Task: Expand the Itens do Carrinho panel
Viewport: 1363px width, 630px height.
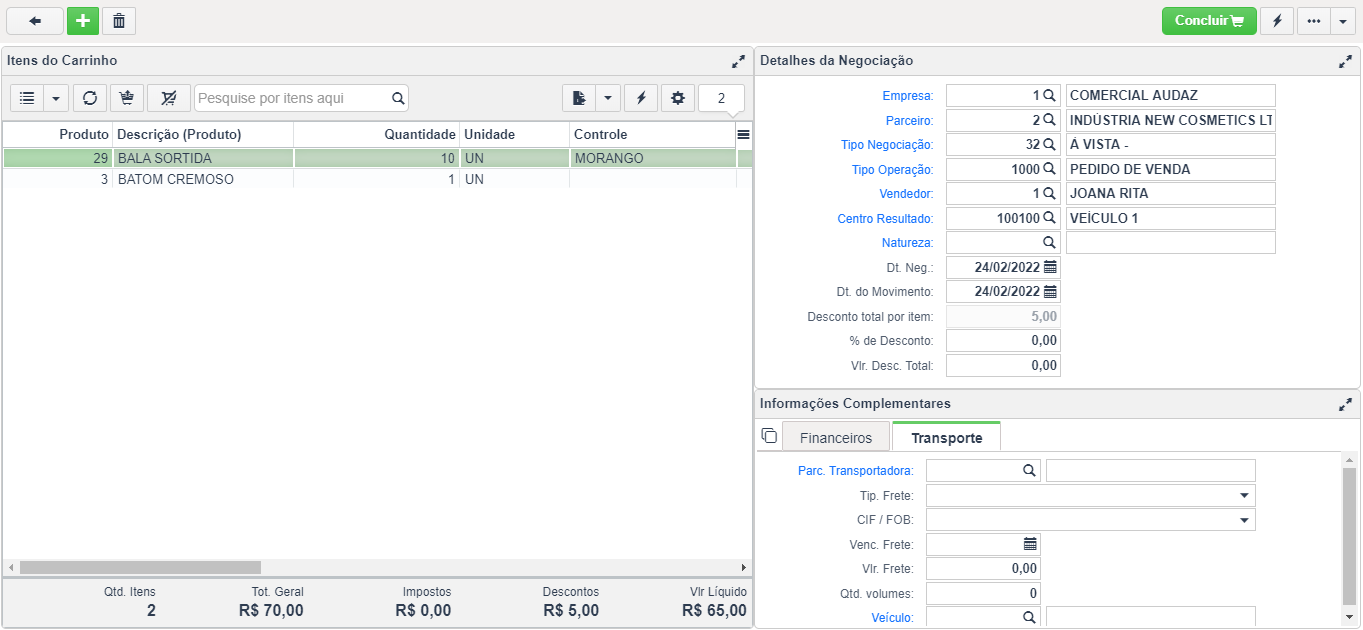Action: (738, 61)
